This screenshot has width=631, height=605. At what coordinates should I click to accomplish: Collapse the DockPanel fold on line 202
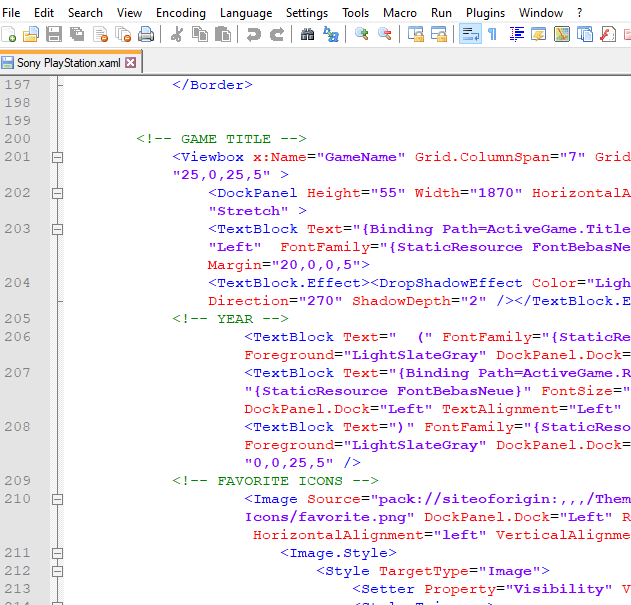58,193
